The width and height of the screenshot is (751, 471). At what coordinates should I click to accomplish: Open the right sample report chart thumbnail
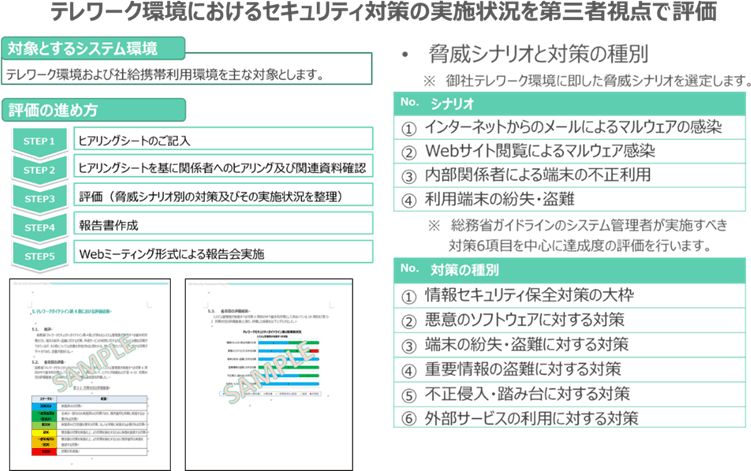click(x=269, y=375)
